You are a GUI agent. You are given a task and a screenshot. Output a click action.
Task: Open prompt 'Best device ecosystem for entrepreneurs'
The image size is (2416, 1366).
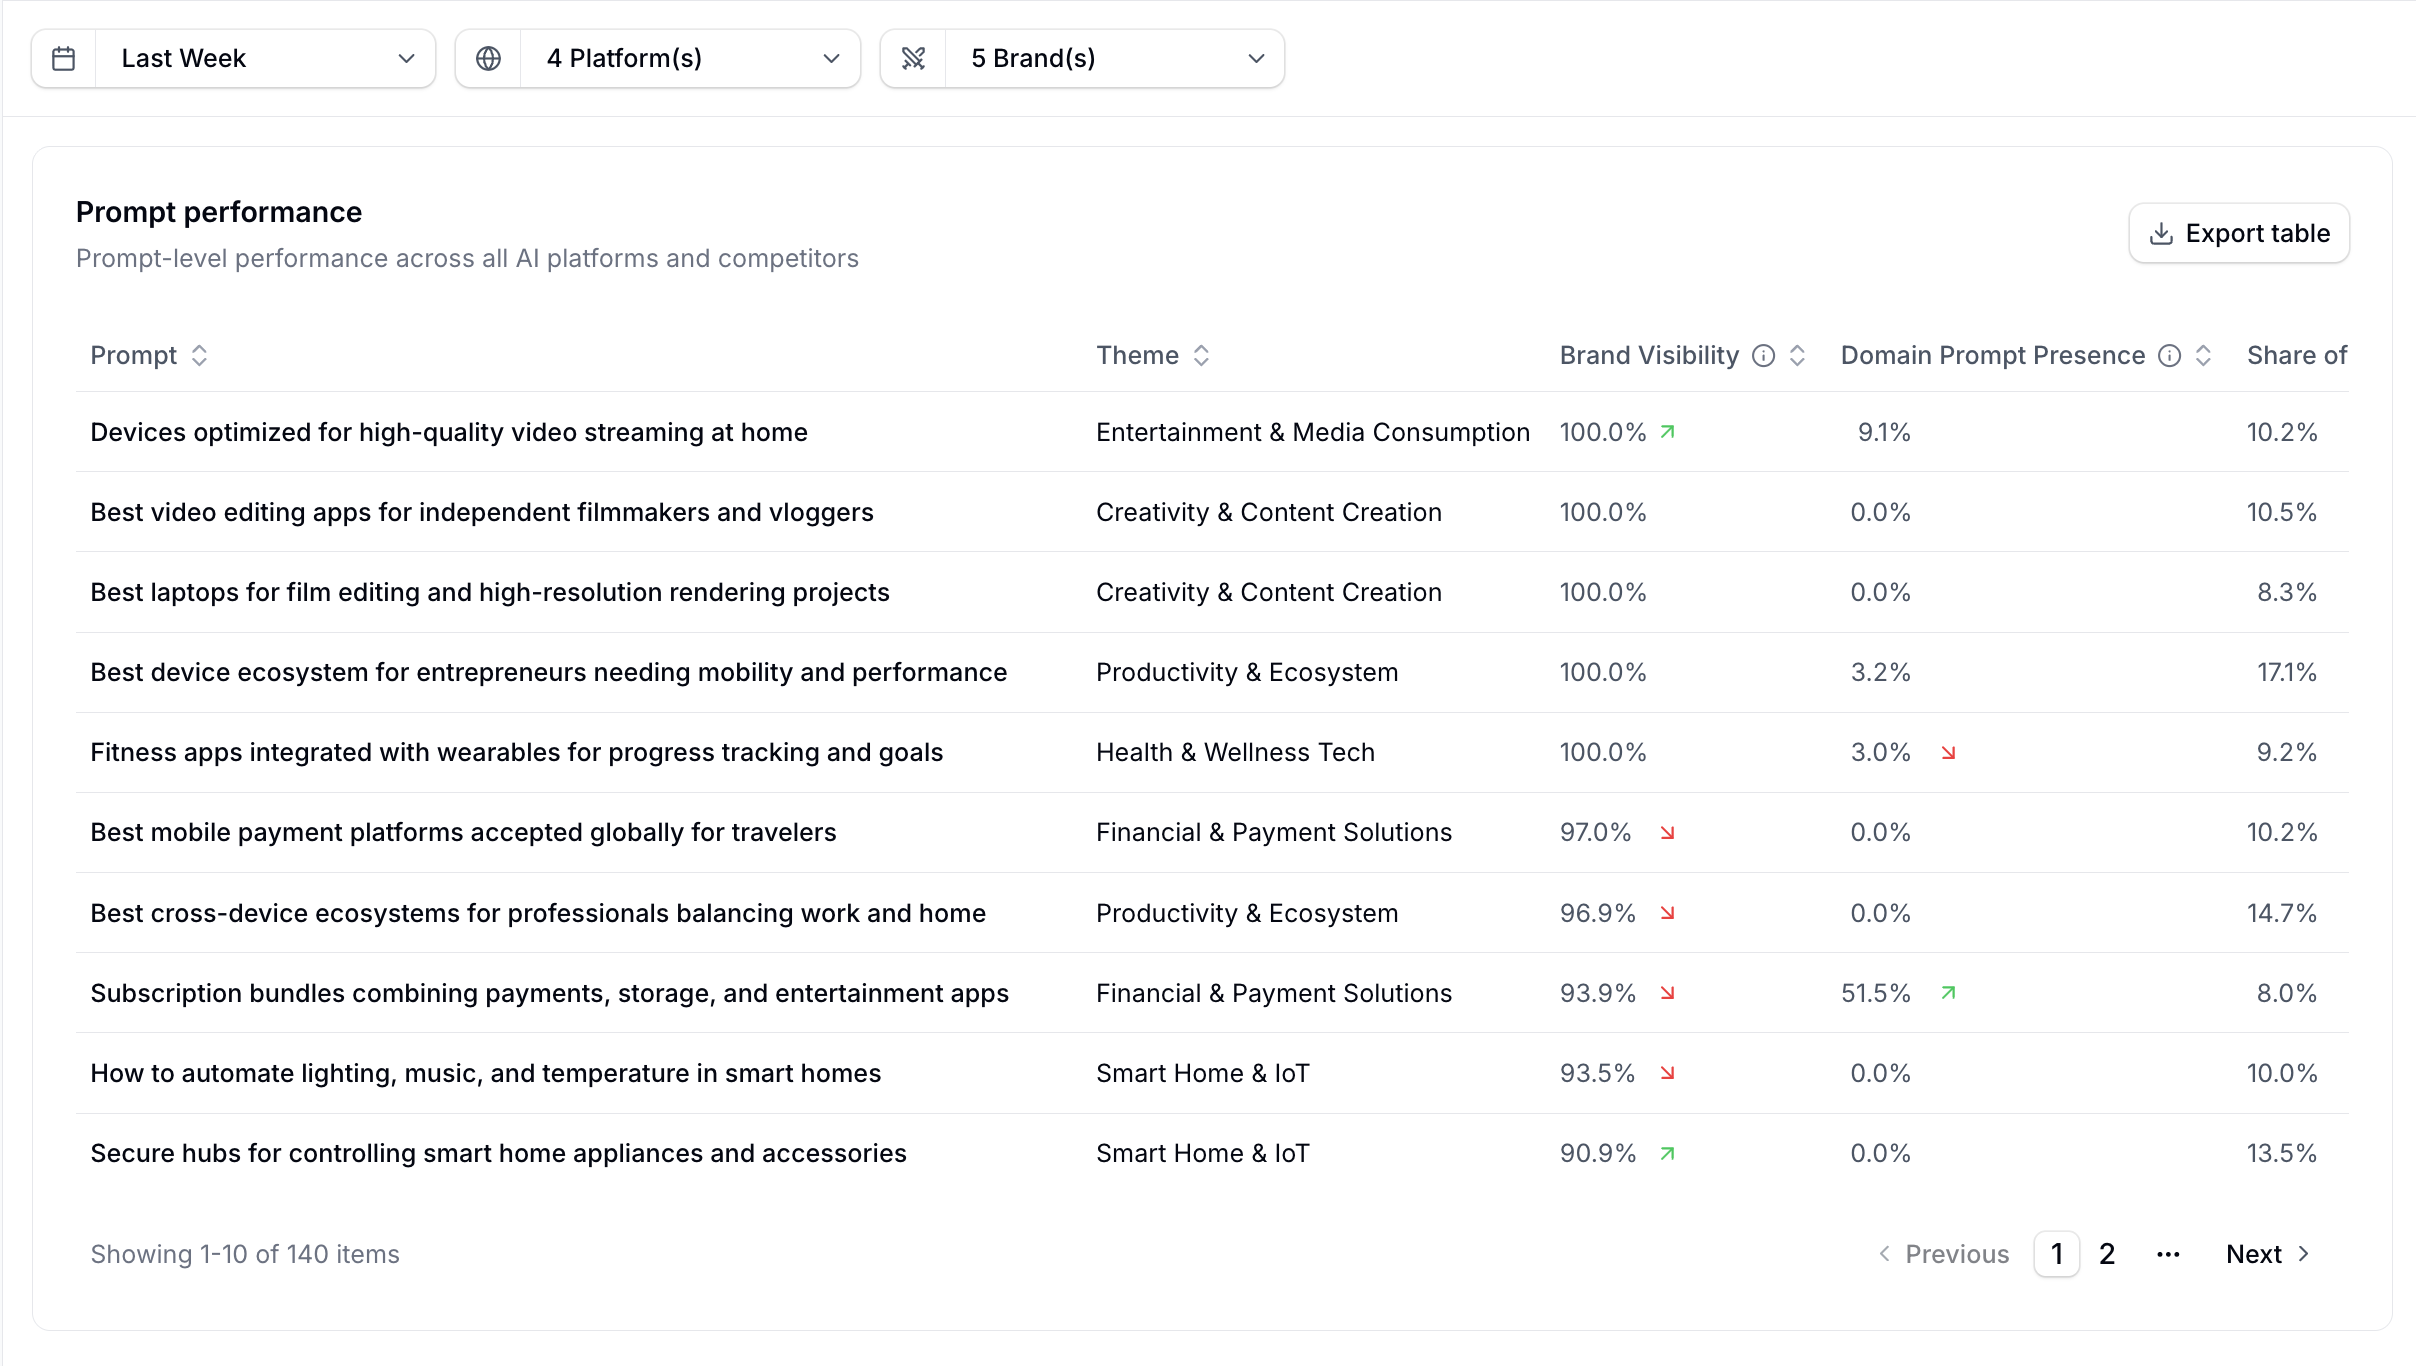549,672
